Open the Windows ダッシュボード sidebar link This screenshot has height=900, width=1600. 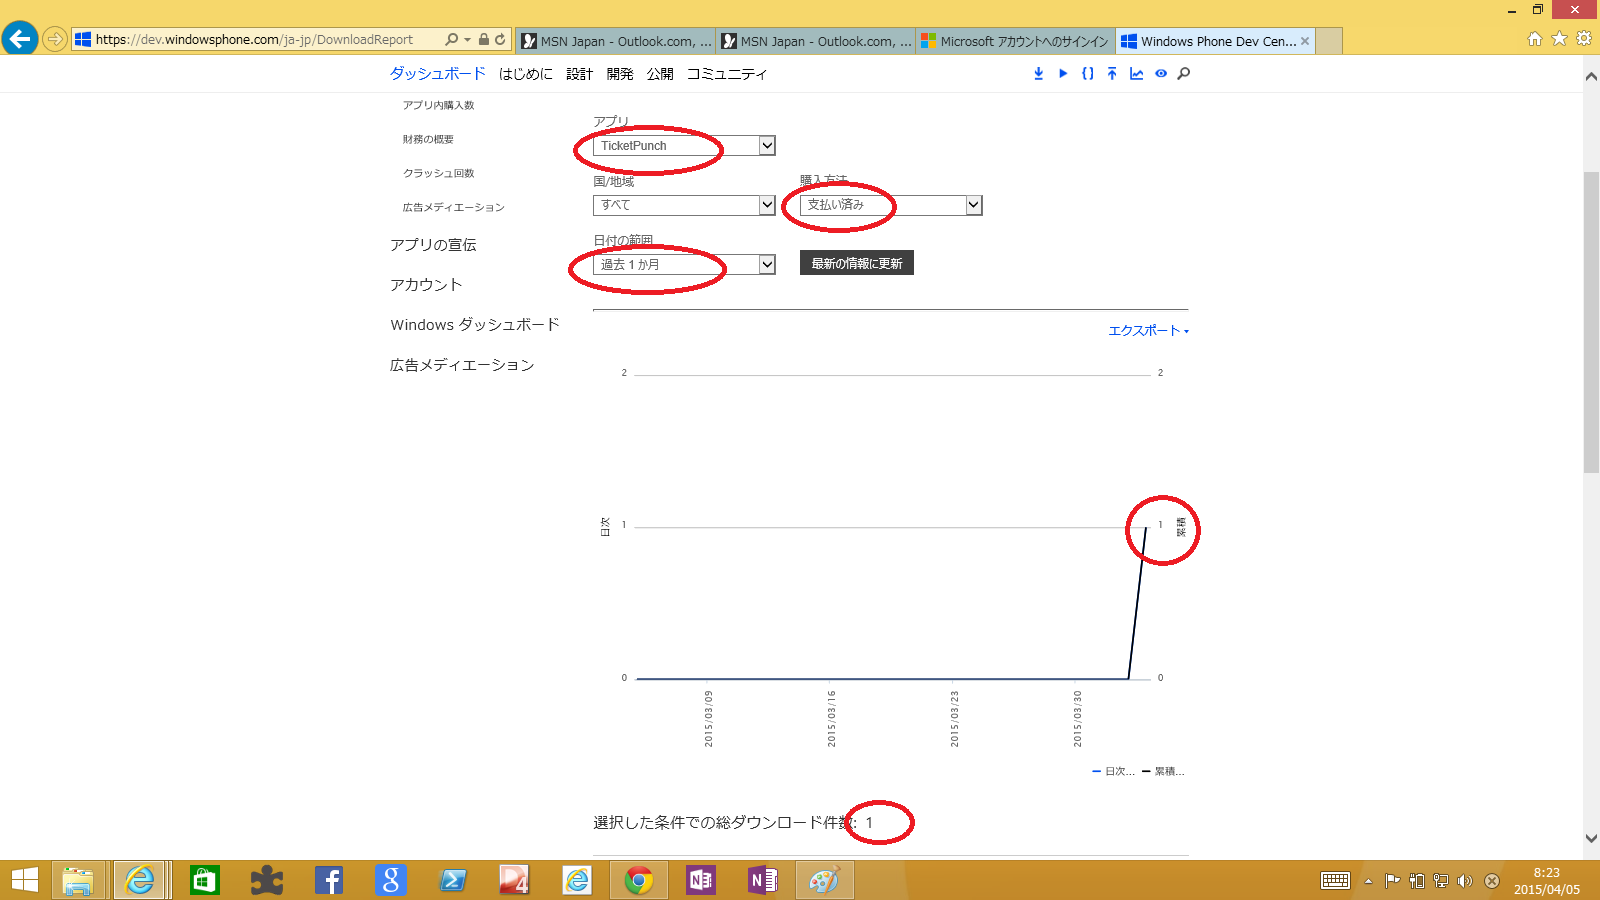click(475, 325)
